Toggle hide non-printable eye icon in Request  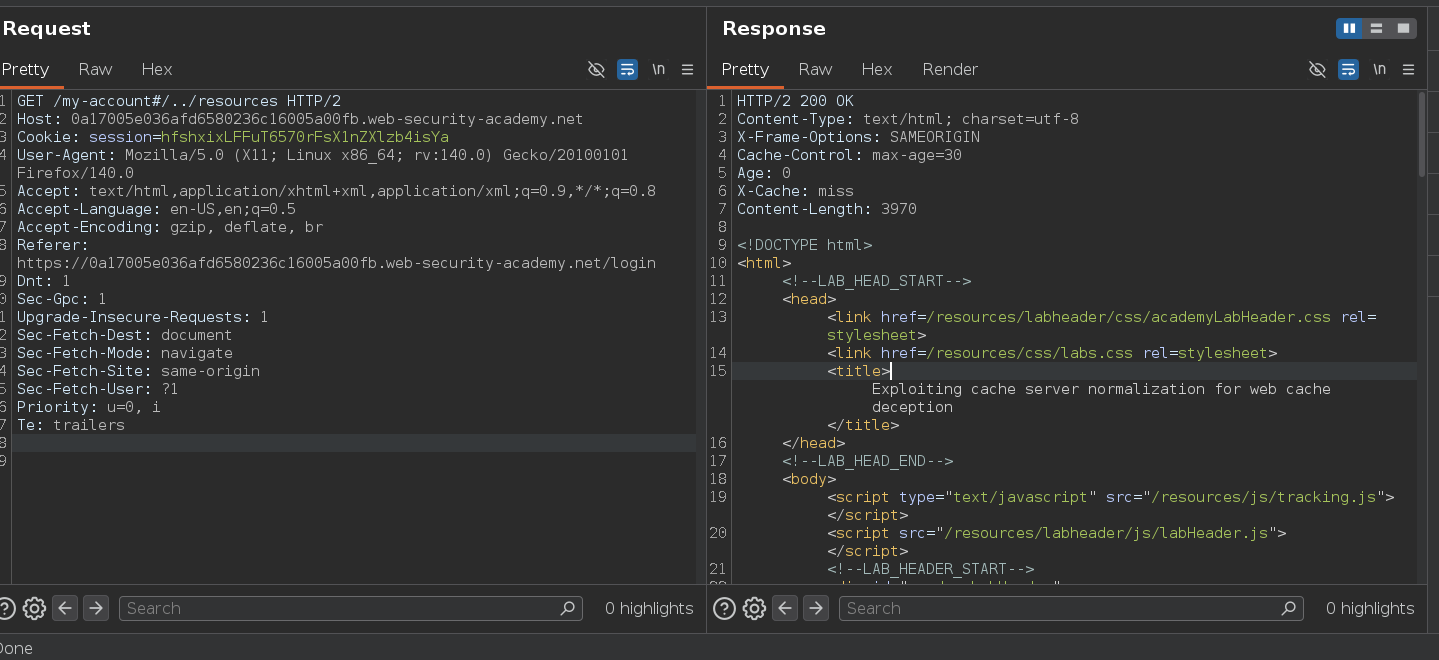click(597, 70)
